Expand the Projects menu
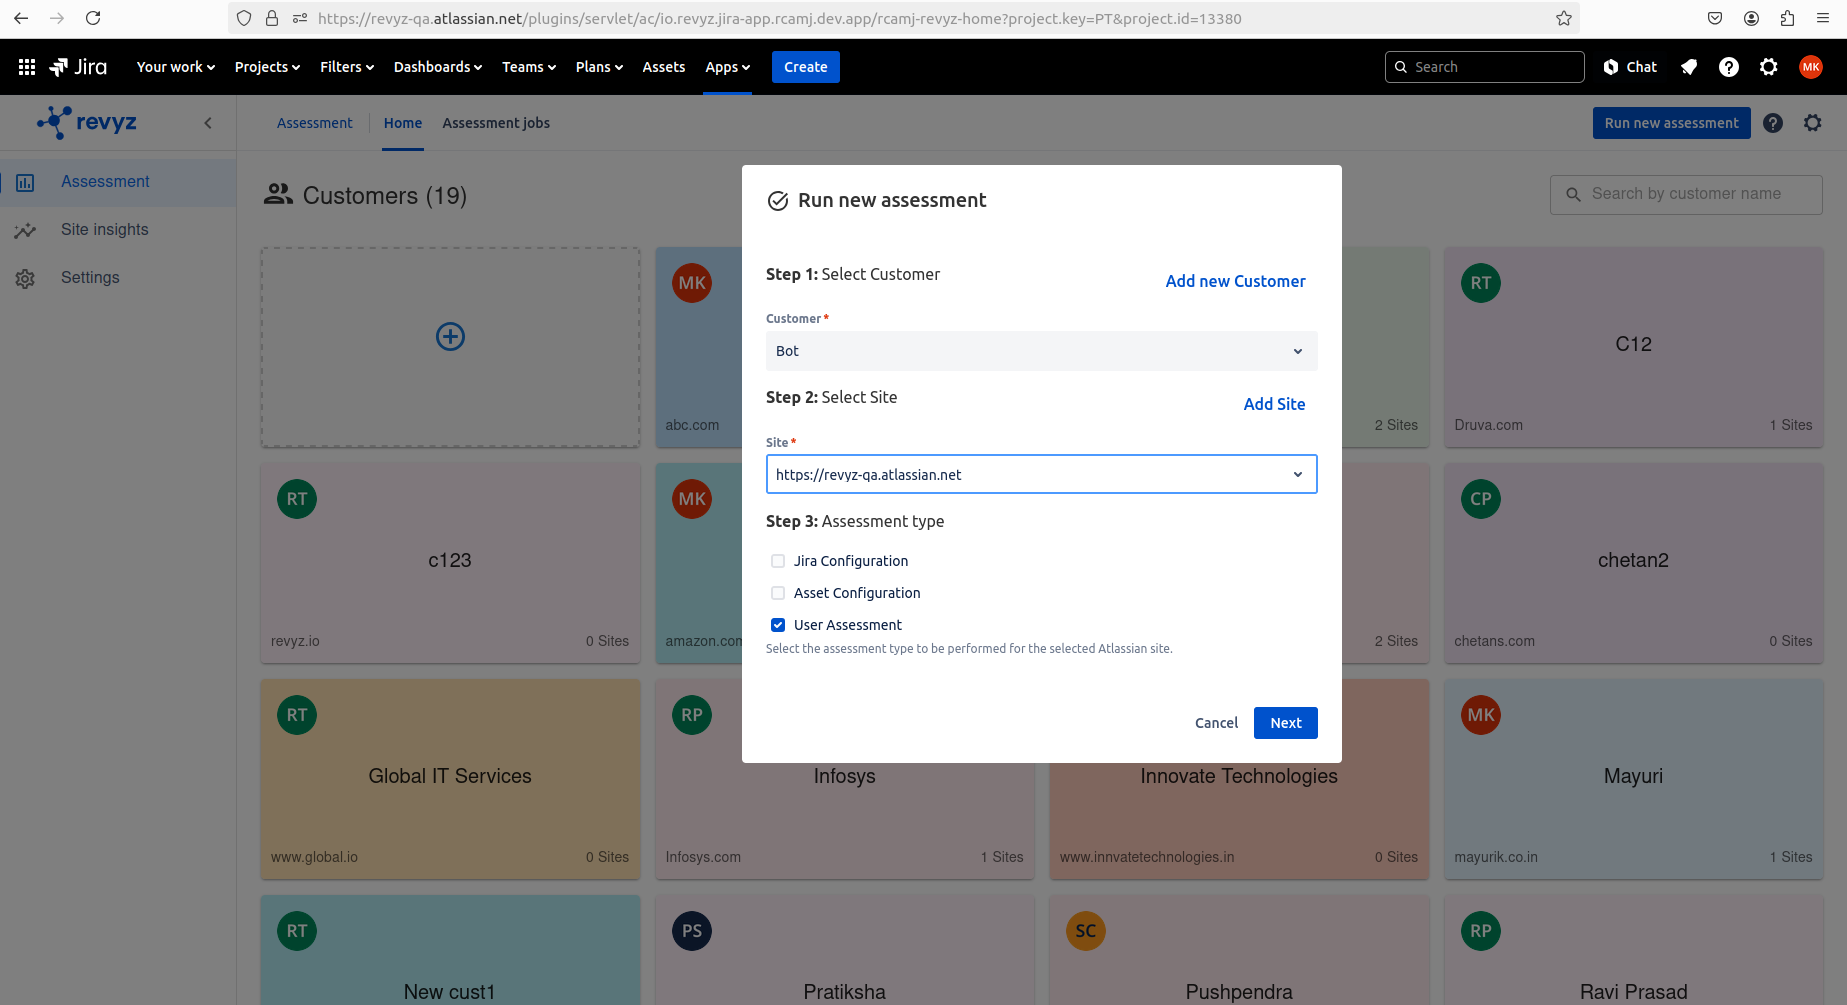This screenshot has width=1847, height=1005. click(267, 67)
